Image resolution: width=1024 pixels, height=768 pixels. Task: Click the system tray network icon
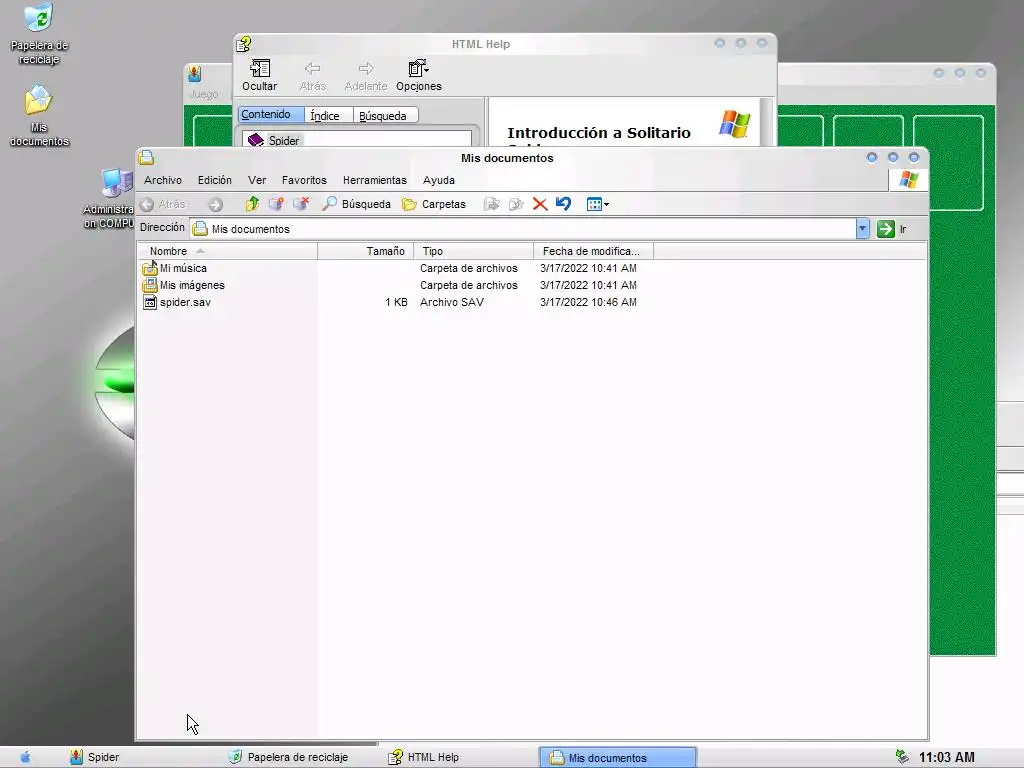pos(903,757)
